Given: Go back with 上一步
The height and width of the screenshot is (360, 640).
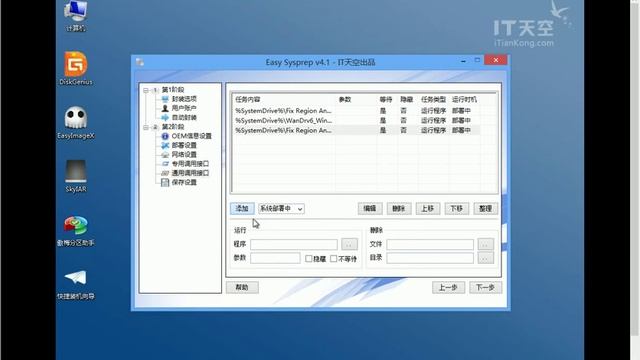Looking at the screenshot, I should click(448, 287).
